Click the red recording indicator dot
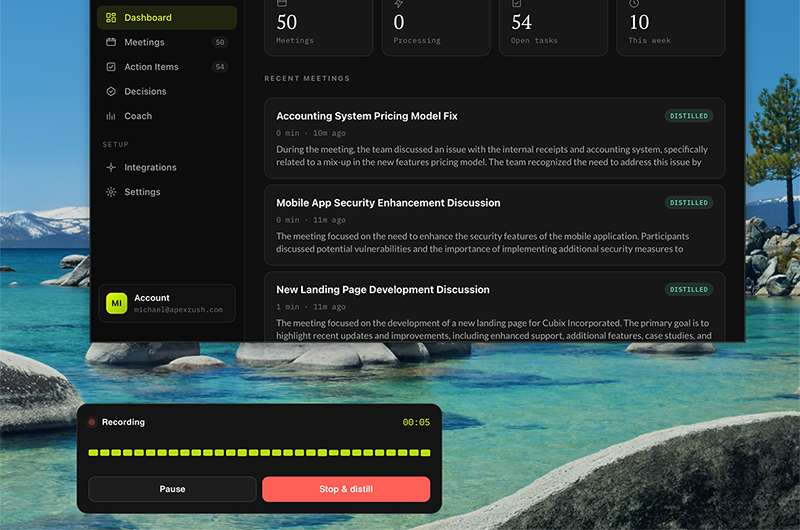800x530 pixels. (x=92, y=422)
